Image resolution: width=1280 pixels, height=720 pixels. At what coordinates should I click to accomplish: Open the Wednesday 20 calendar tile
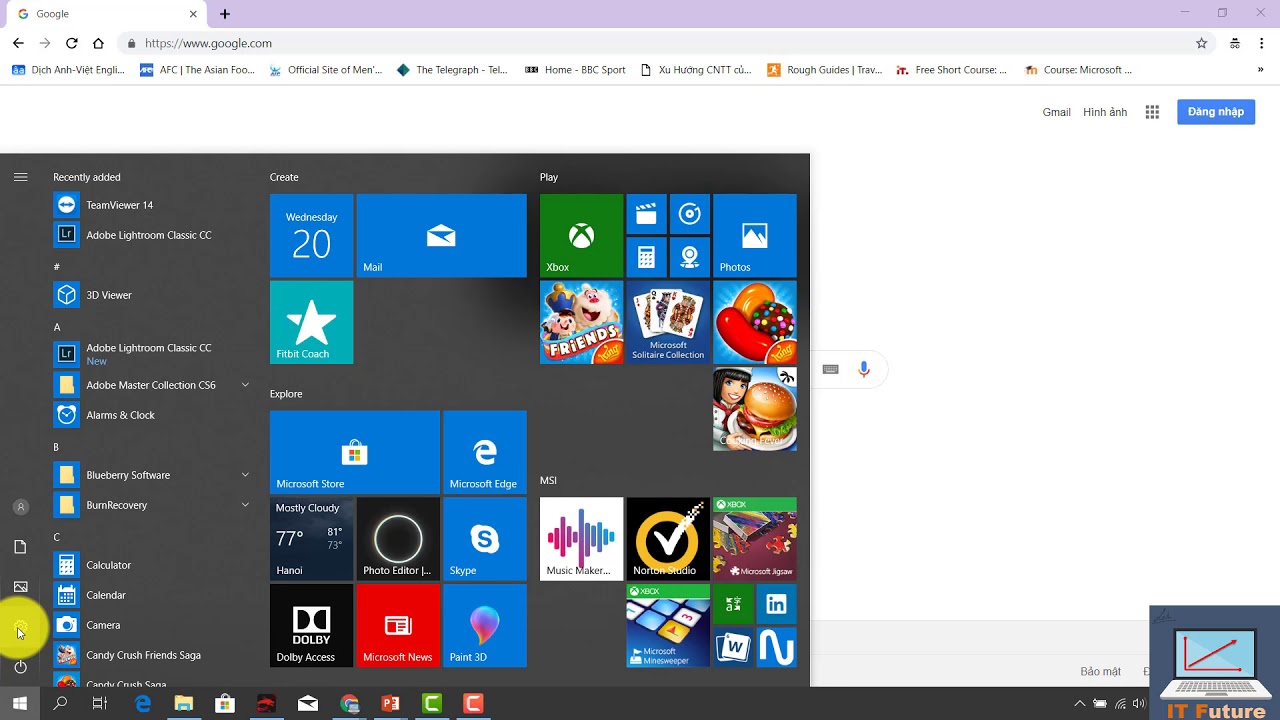[x=311, y=235]
